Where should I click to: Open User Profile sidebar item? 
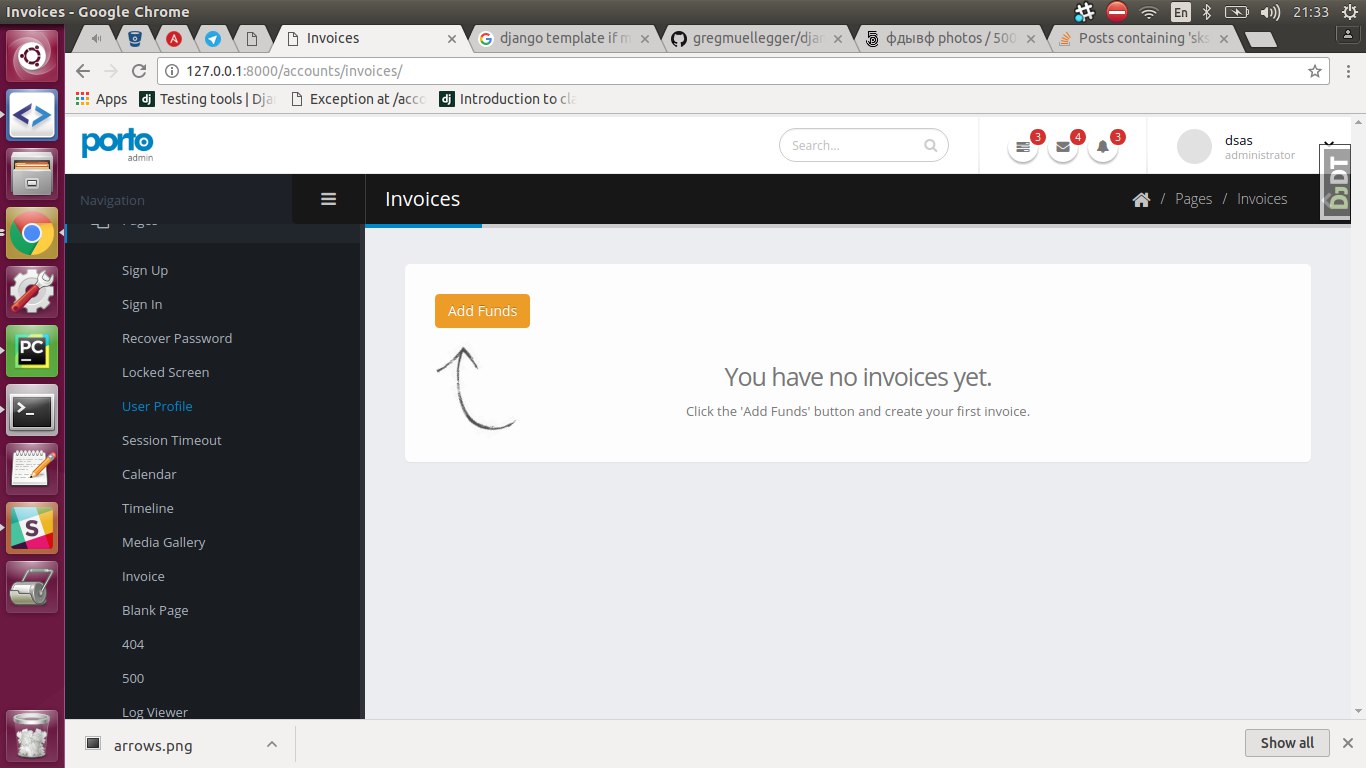point(157,406)
